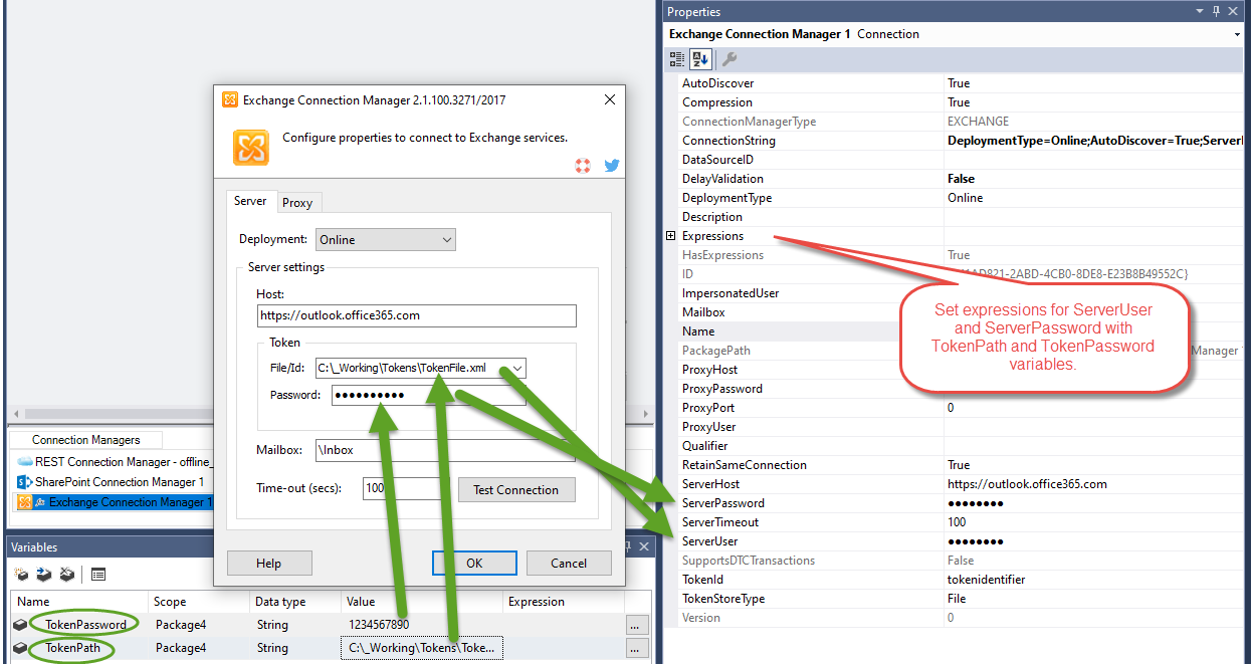Click the lifebuoy support icon in Exchange dialog
The height and width of the screenshot is (664, 1251).
(583, 165)
